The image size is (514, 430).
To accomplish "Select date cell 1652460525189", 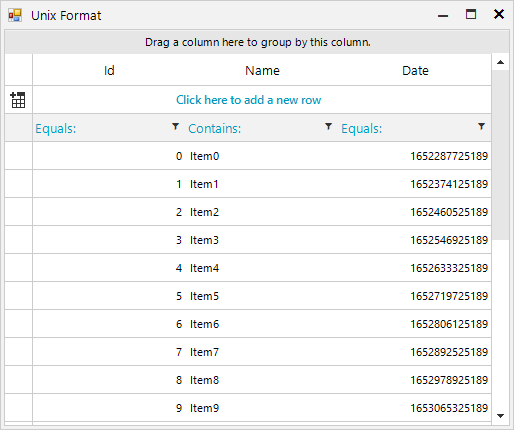I will click(415, 212).
